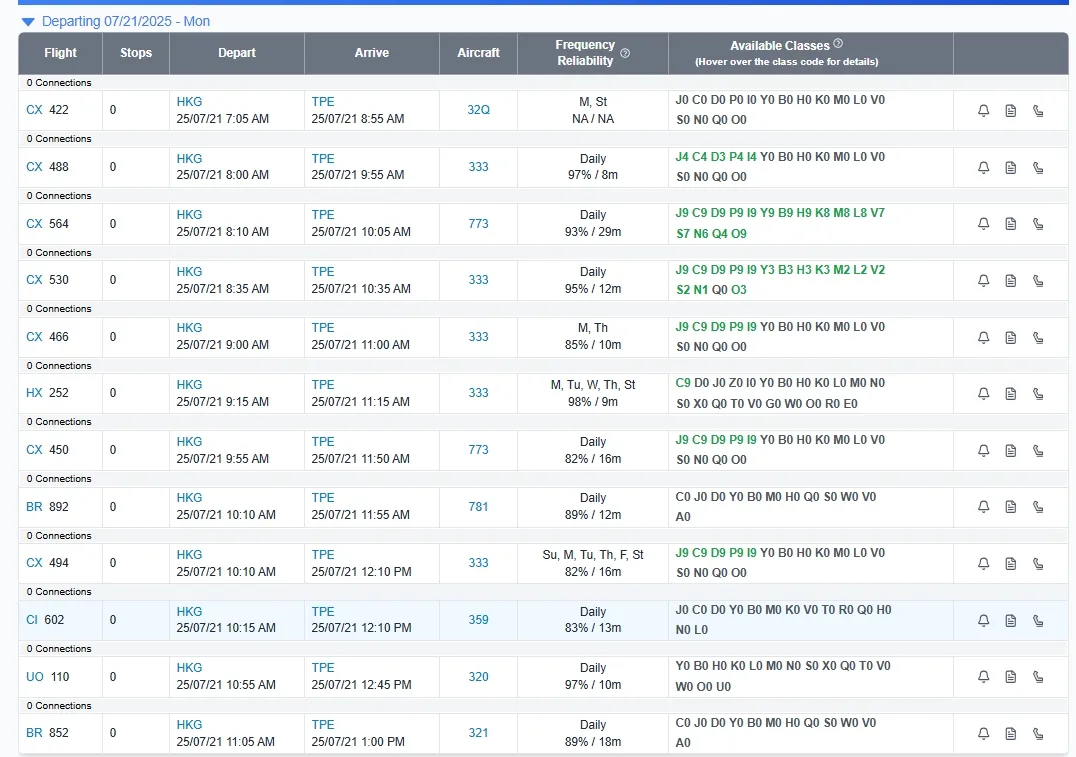Click reliability value 98% / 9m

(593, 402)
